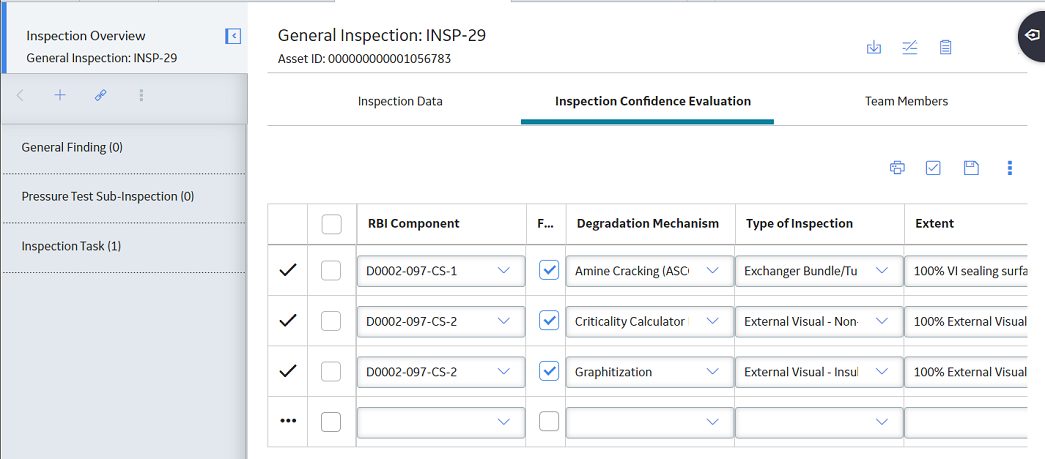Click the link chain icon
Viewport: 1045px width, 459px height.
pyautogui.click(x=101, y=95)
